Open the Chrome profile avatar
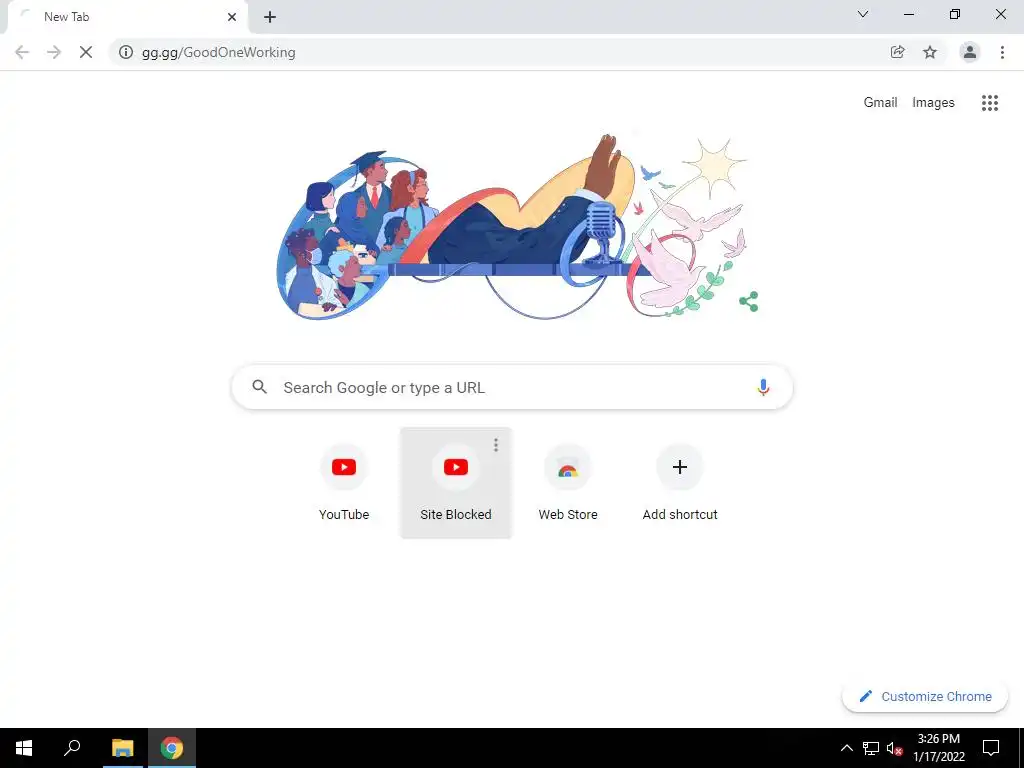The image size is (1024, 768). click(x=970, y=52)
